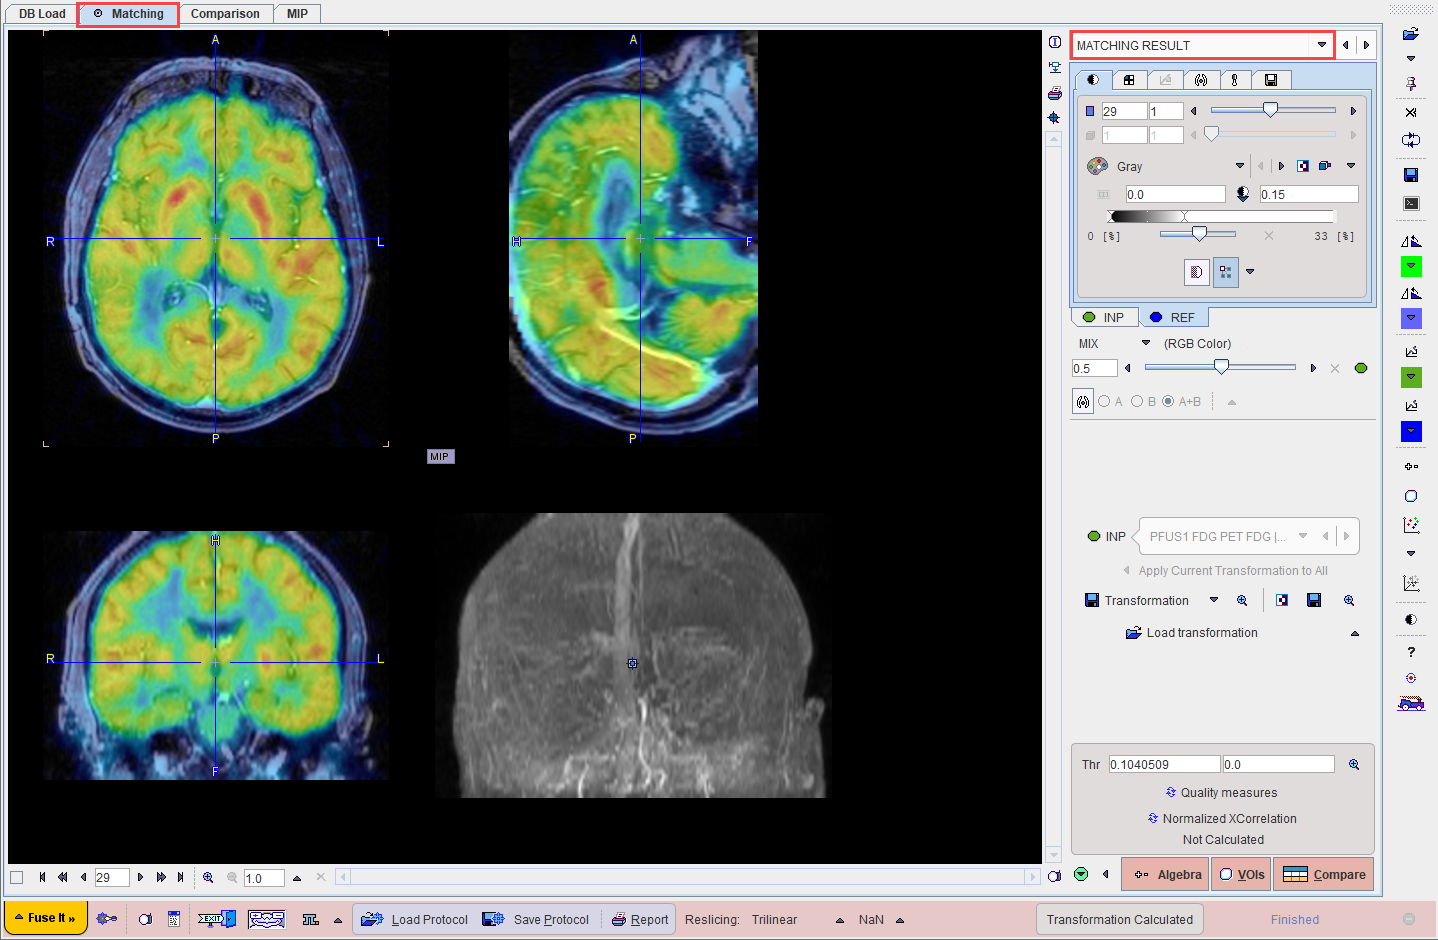1438x940 pixels.
Task: Click the pushpin icon in right sidebar
Action: (1411, 84)
